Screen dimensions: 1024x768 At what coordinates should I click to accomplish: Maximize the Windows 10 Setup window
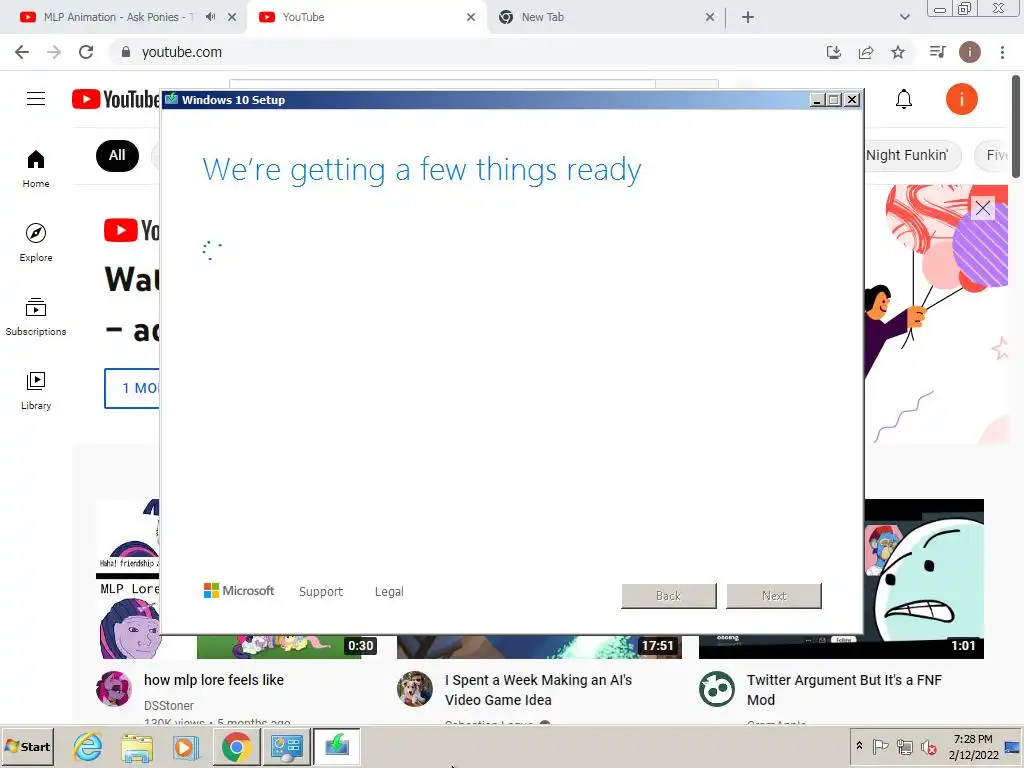[x=834, y=100]
